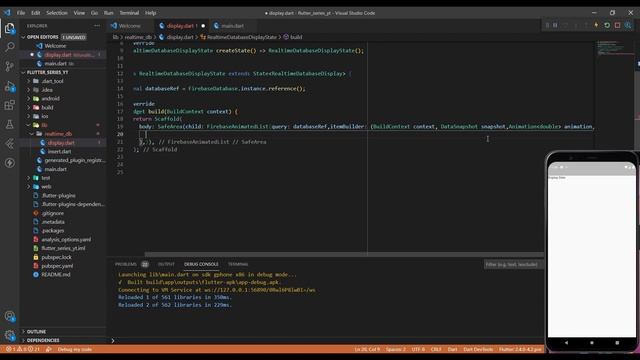Open README.md in the file tree
640x360 pixels.
56,275
